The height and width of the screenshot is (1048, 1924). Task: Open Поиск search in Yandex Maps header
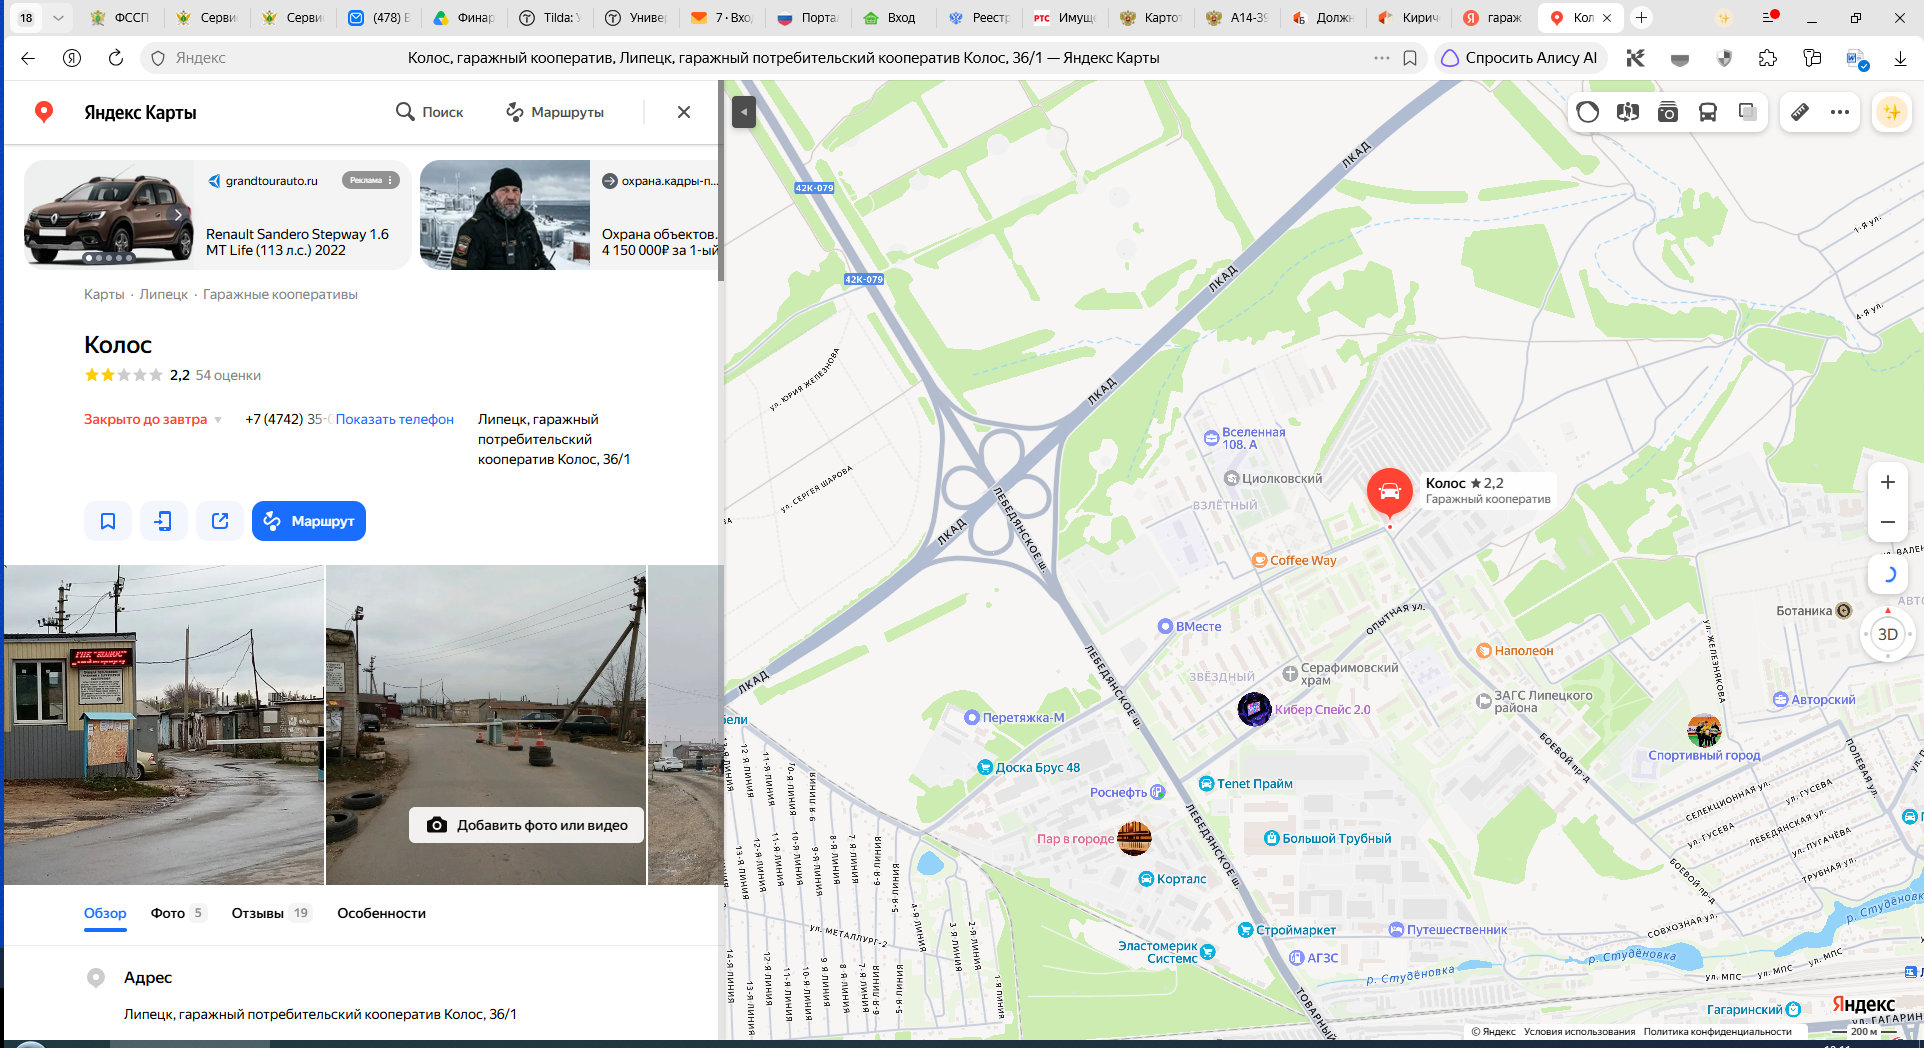coord(430,112)
